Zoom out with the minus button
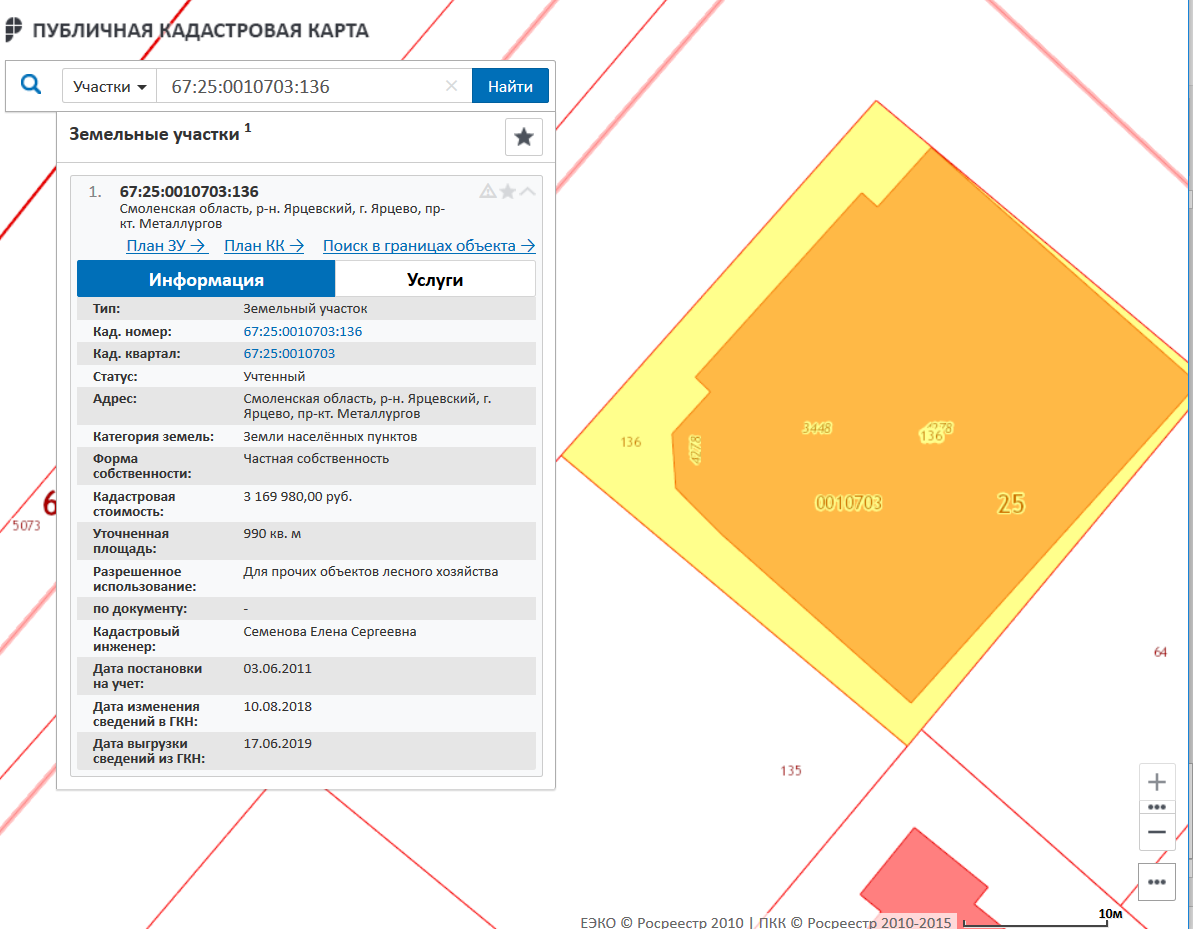Image resolution: width=1193 pixels, height=929 pixels. point(1157,831)
